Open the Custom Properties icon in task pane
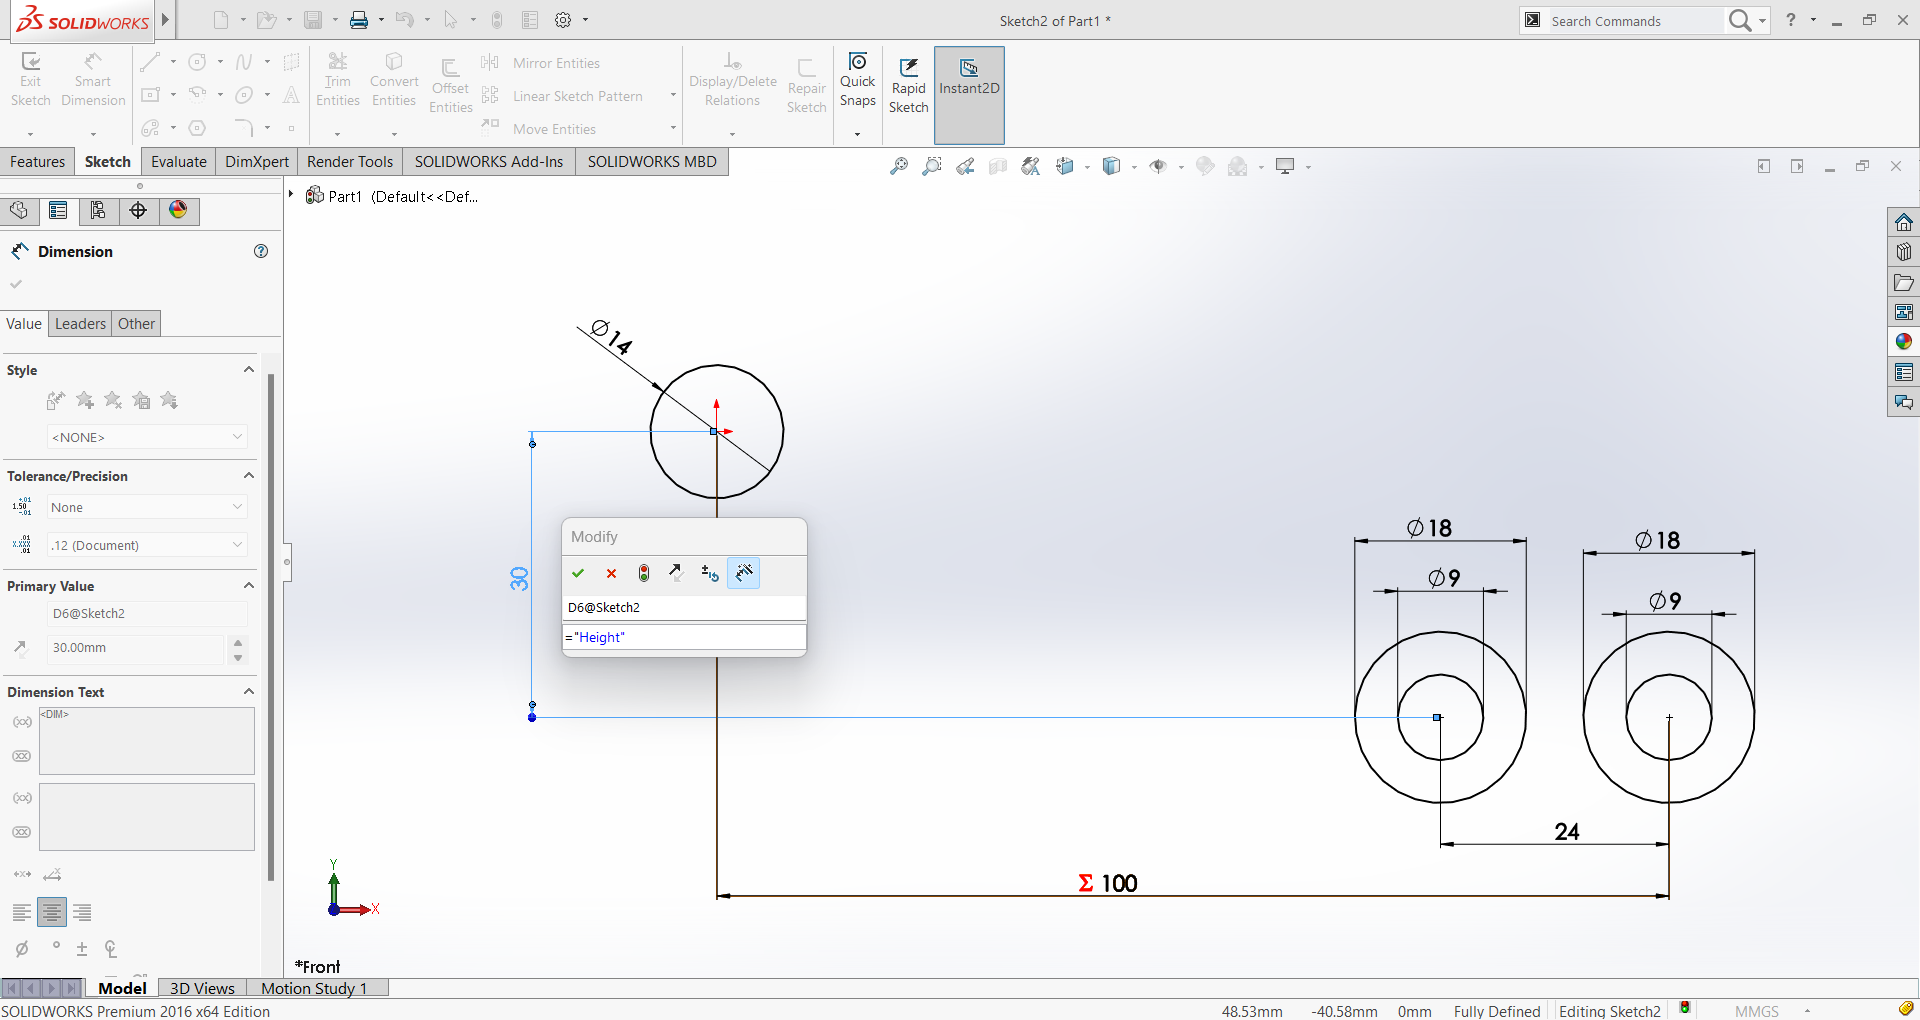 (x=1903, y=372)
